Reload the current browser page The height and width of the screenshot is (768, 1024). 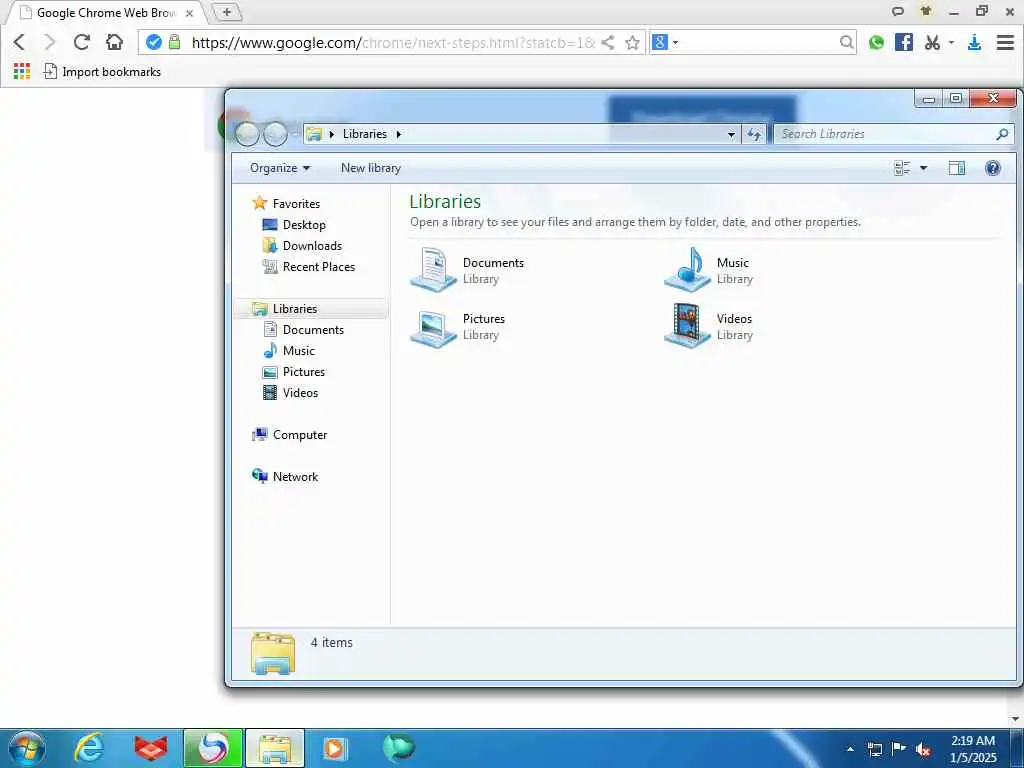[x=82, y=42]
